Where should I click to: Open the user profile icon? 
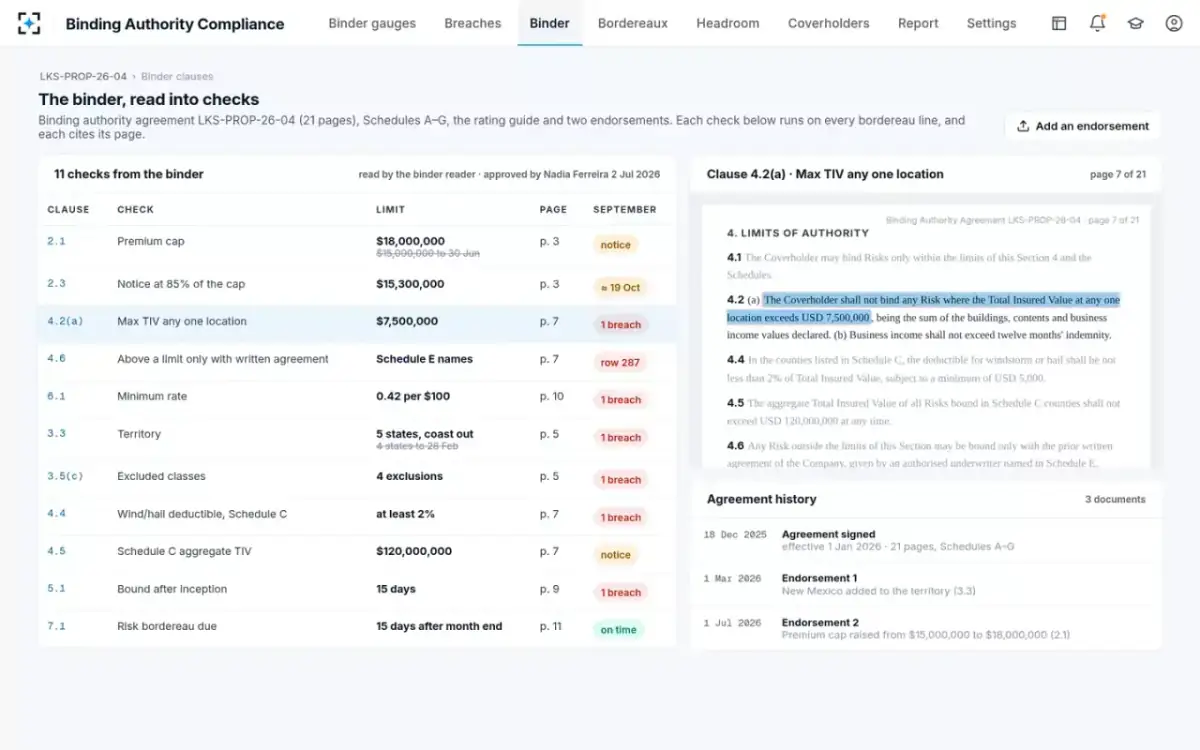point(1174,24)
